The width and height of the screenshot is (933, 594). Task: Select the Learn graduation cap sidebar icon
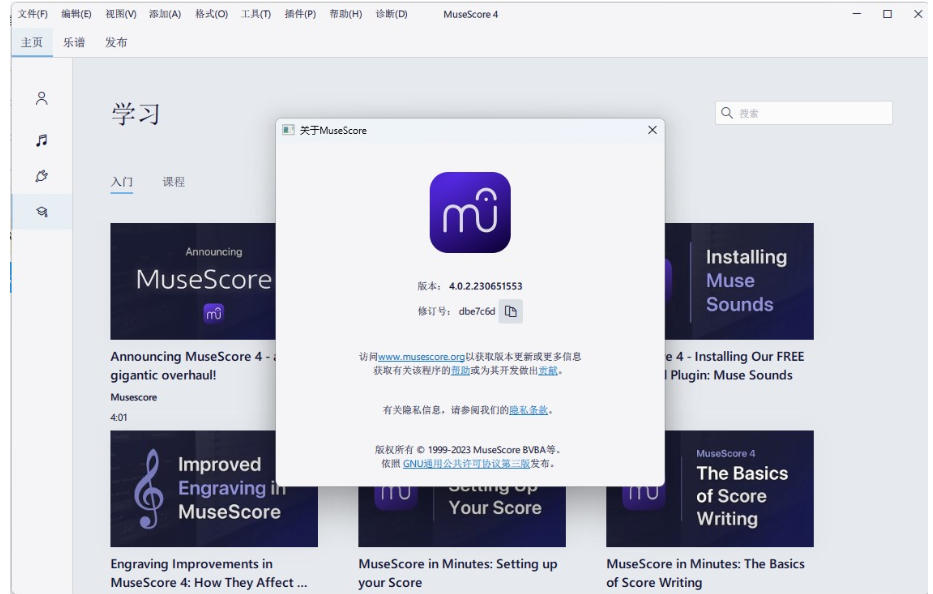click(x=42, y=211)
